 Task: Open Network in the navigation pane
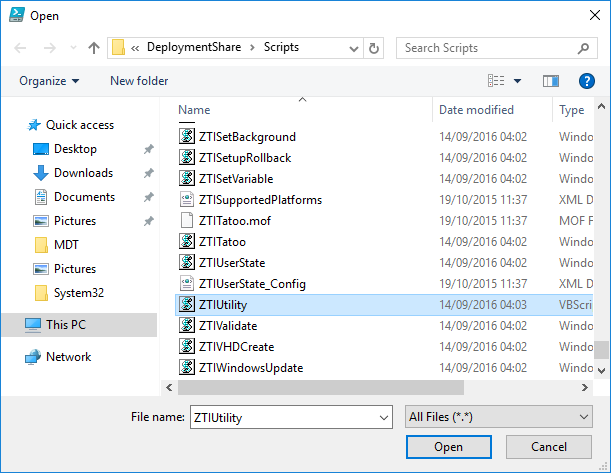click(x=68, y=357)
